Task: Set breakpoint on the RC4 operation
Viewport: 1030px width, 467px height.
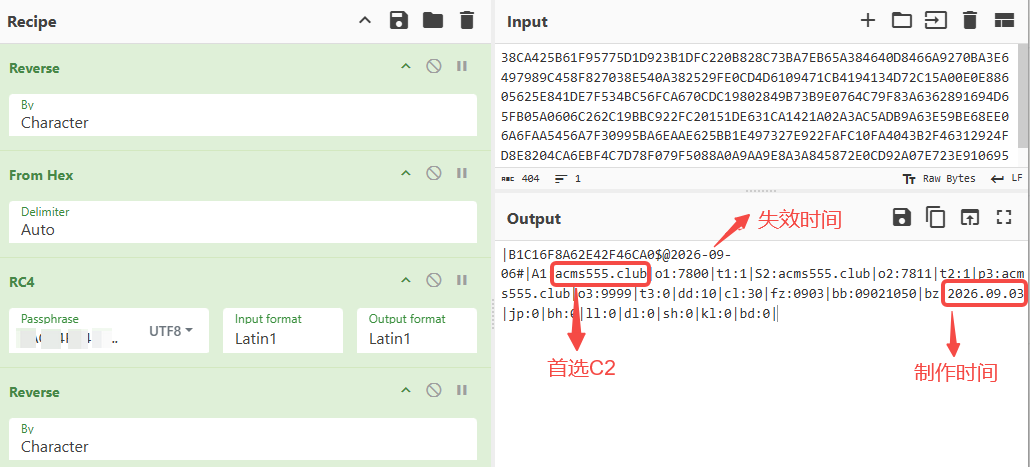Action: coord(462,280)
